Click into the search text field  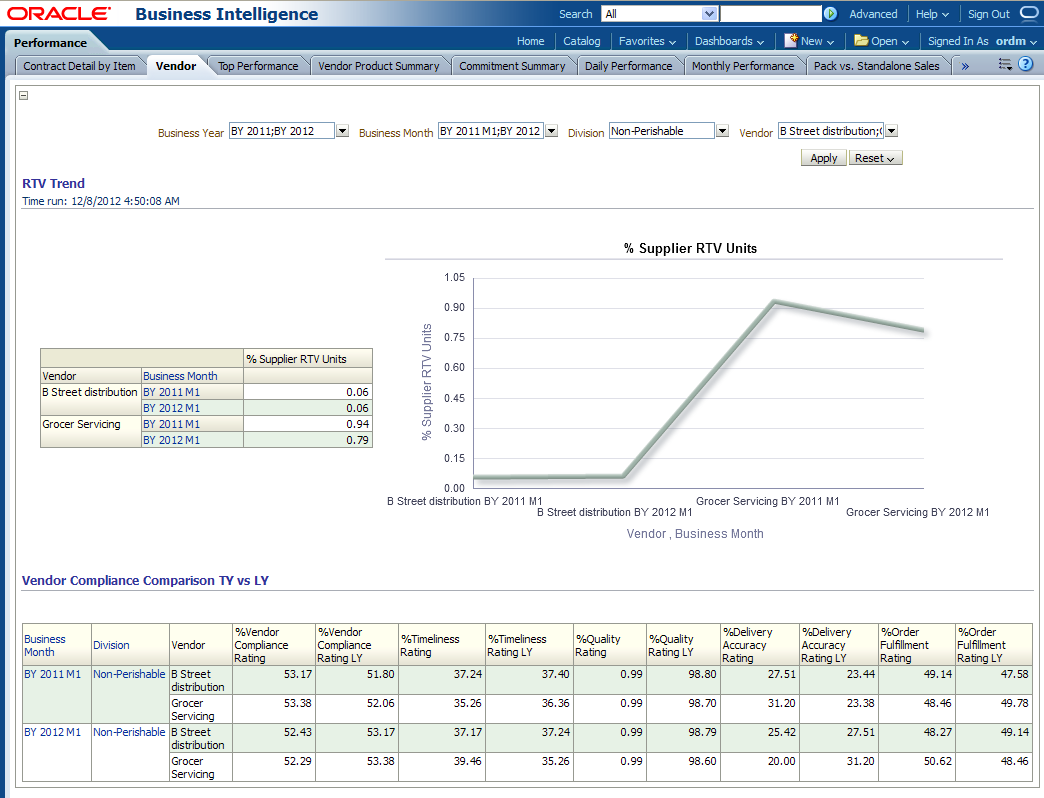click(770, 14)
